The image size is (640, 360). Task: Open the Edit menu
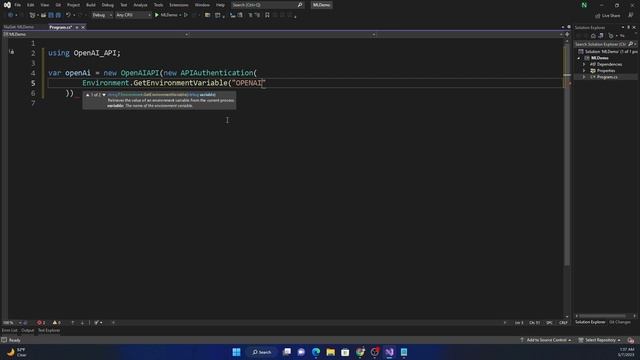(31, 5)
